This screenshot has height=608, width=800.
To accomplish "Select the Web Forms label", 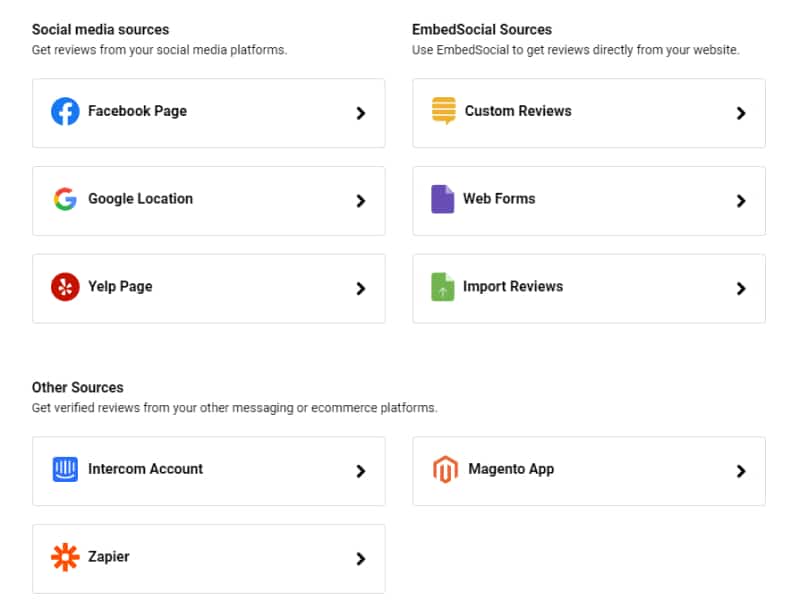I will [x=499, y=199].
